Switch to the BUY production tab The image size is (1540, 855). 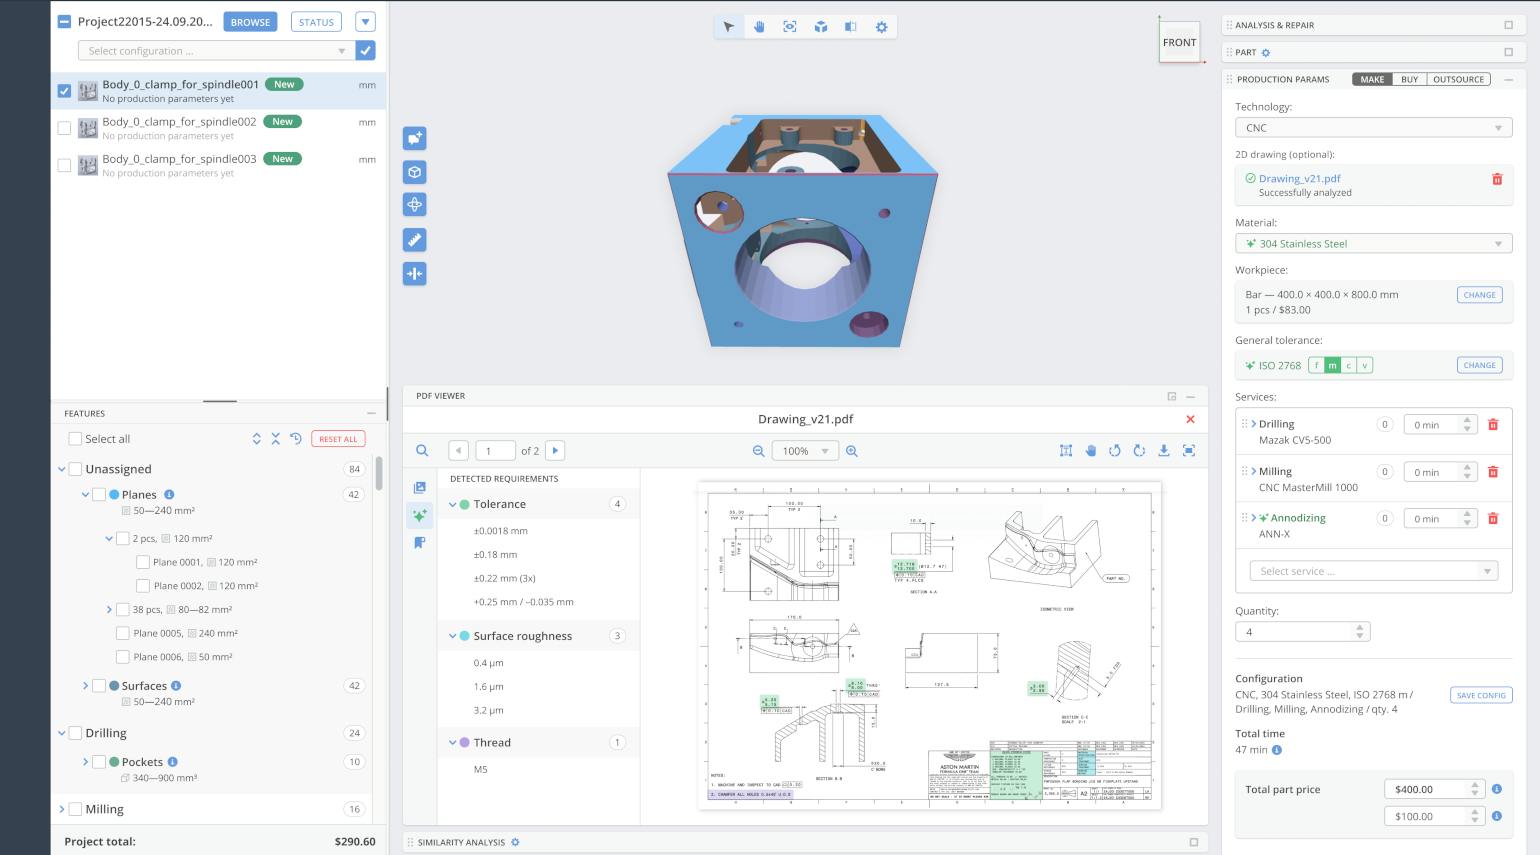click(x=1409, y=79)
